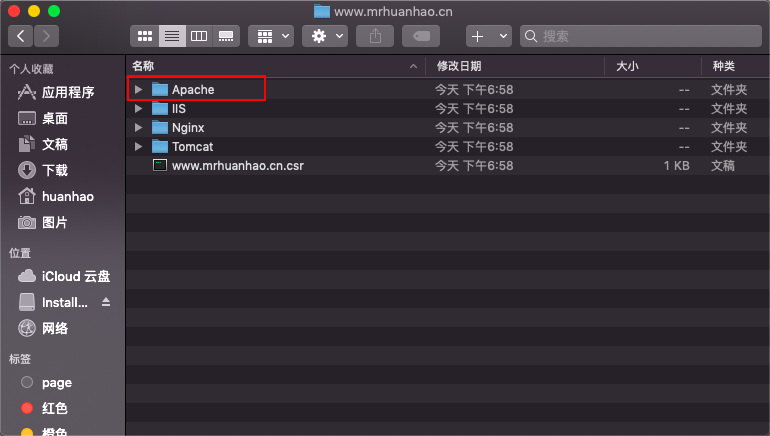Click the back navigation arrow
The width and height of the screenshot is (770, 436).
pyautogui.click(x=21, y=36)
